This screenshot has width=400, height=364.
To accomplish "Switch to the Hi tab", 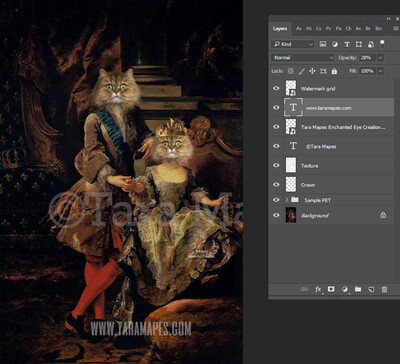I will click(x=309, y=29).
